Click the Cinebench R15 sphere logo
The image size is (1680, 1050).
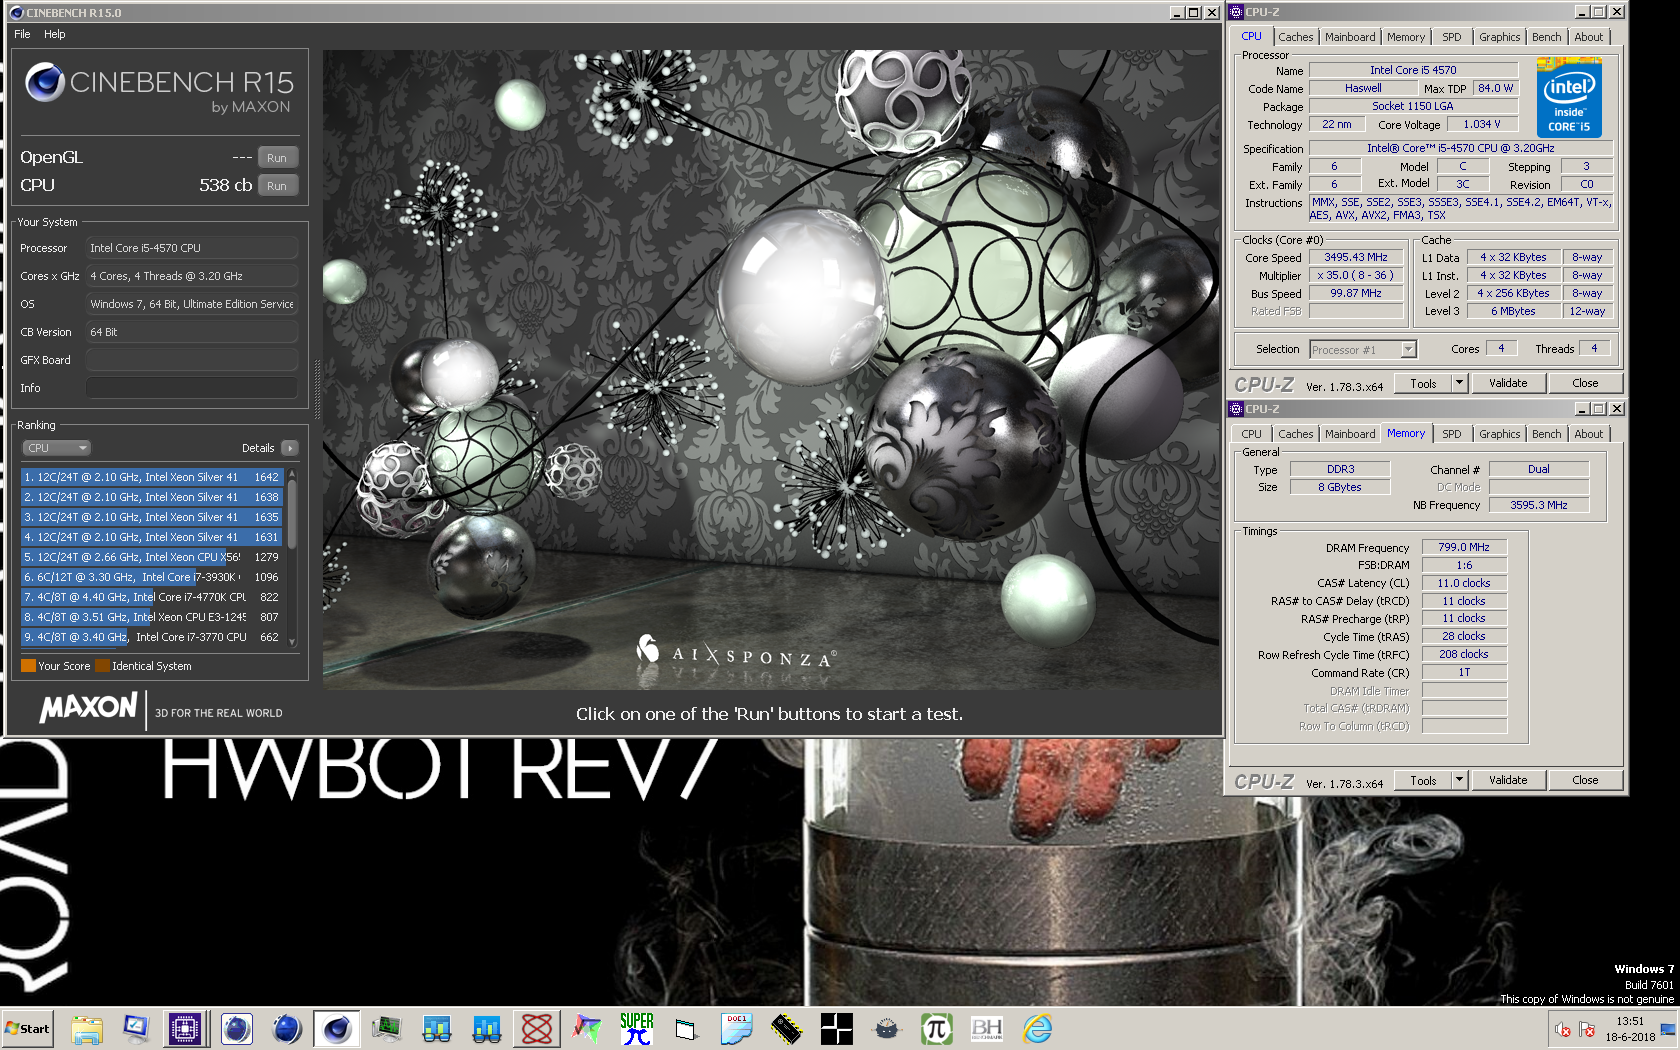45,83
